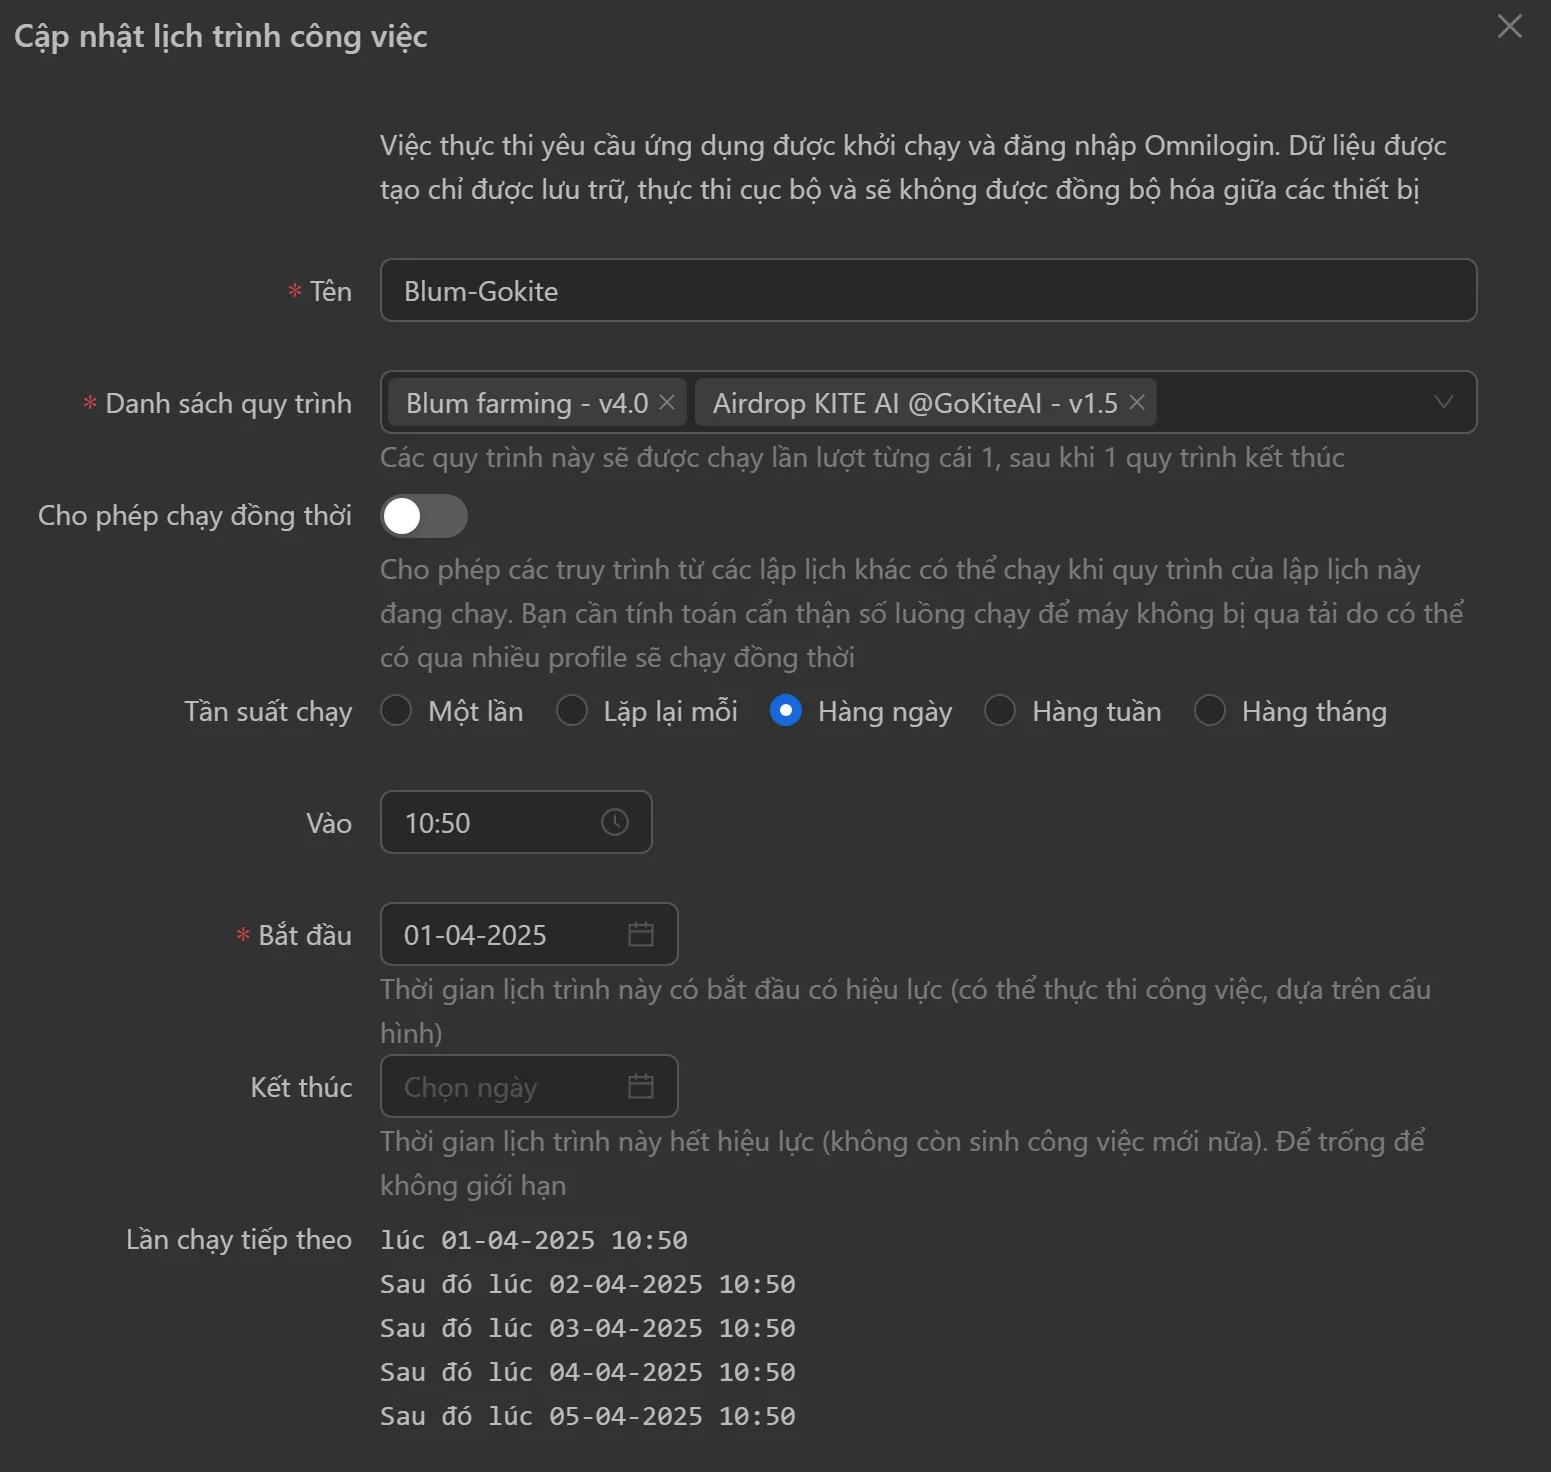This screenshot has height=1472, width=1551.
Task: Open calendar icon for Bắt đầu date
Action: [x=640, y=934]
